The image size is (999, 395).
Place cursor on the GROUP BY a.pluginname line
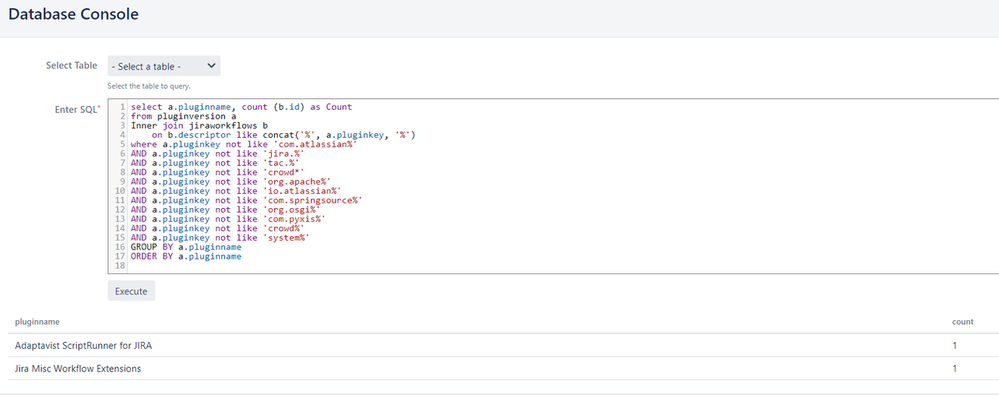coord(186,247)
